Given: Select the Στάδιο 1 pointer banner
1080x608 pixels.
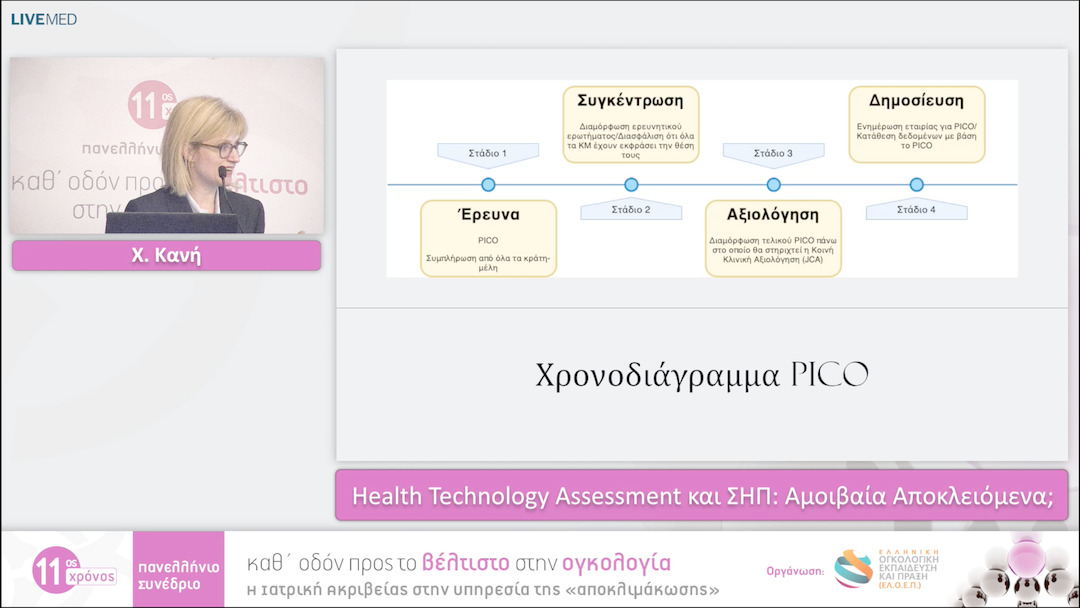Looking at the screenshot, I should 488,152.
